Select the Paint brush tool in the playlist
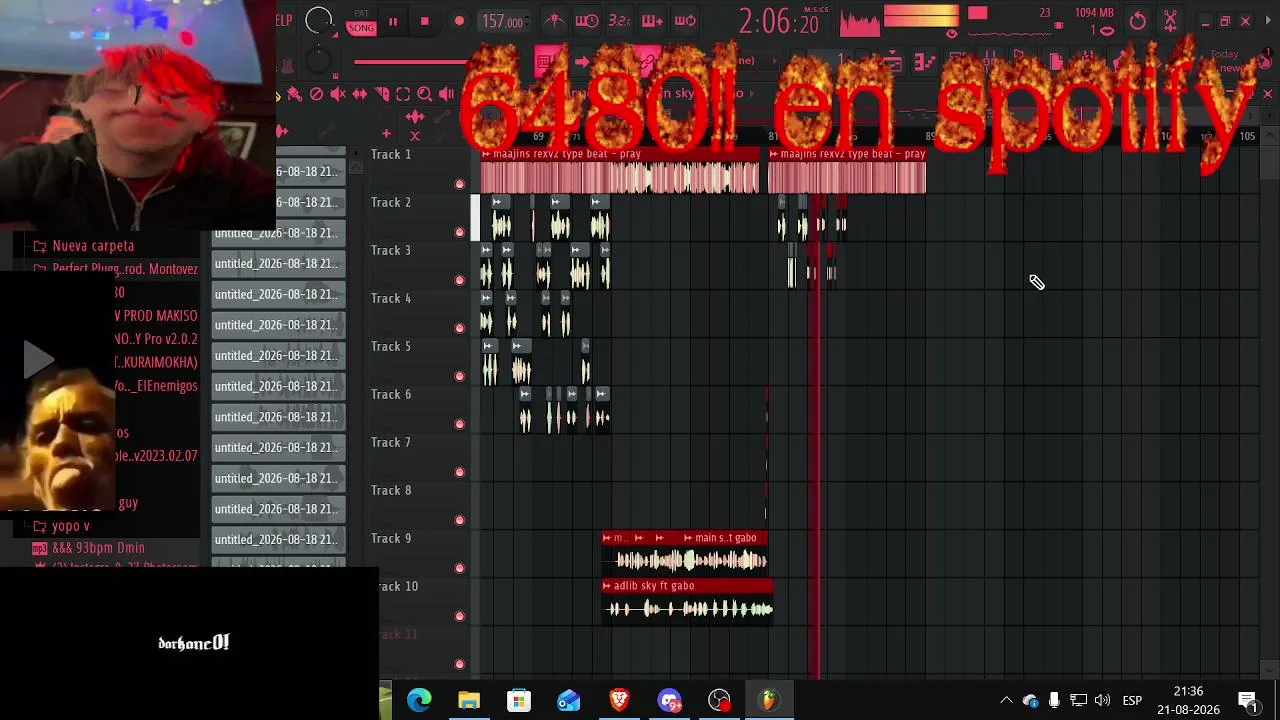1280x720 pixels. click(294, 94)
